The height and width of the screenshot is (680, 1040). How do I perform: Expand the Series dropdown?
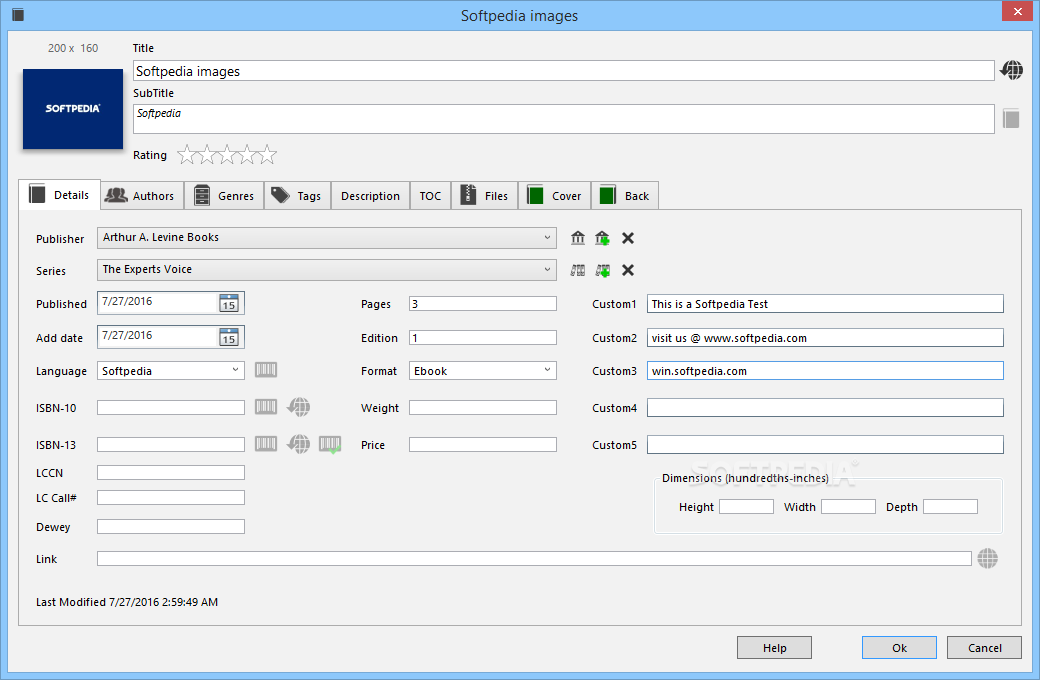(x=547, y=269)
